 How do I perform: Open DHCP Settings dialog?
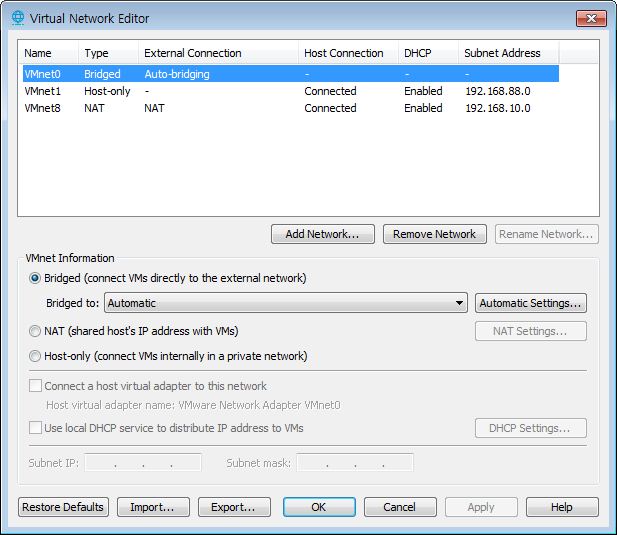click(x=530, y=428)
